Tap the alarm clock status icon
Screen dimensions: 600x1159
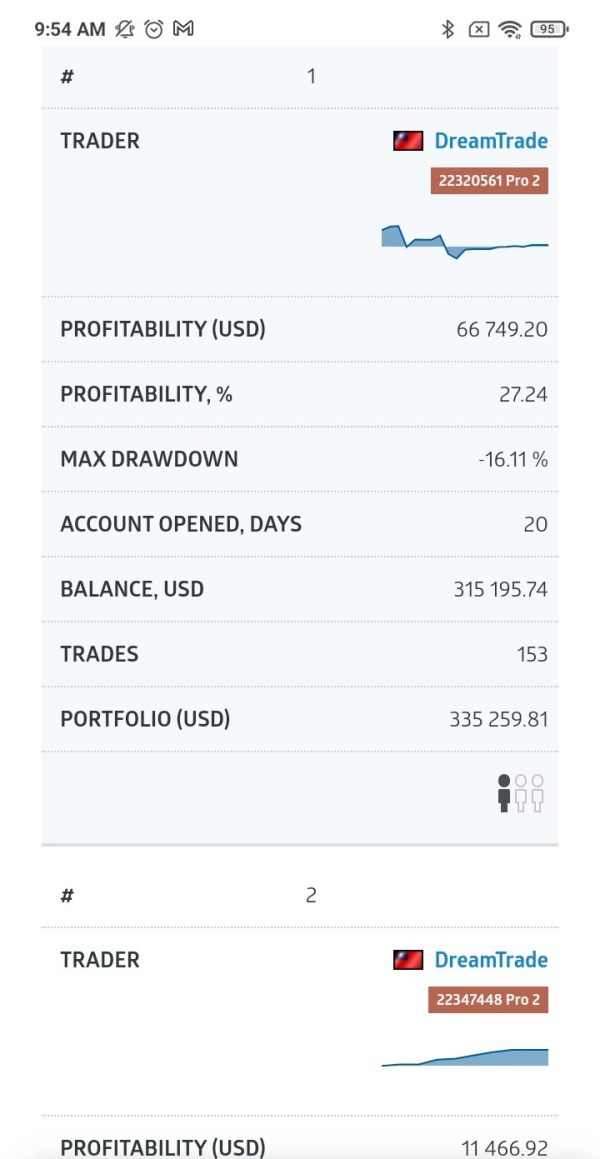pyautogui.click(x=153, y=29)
